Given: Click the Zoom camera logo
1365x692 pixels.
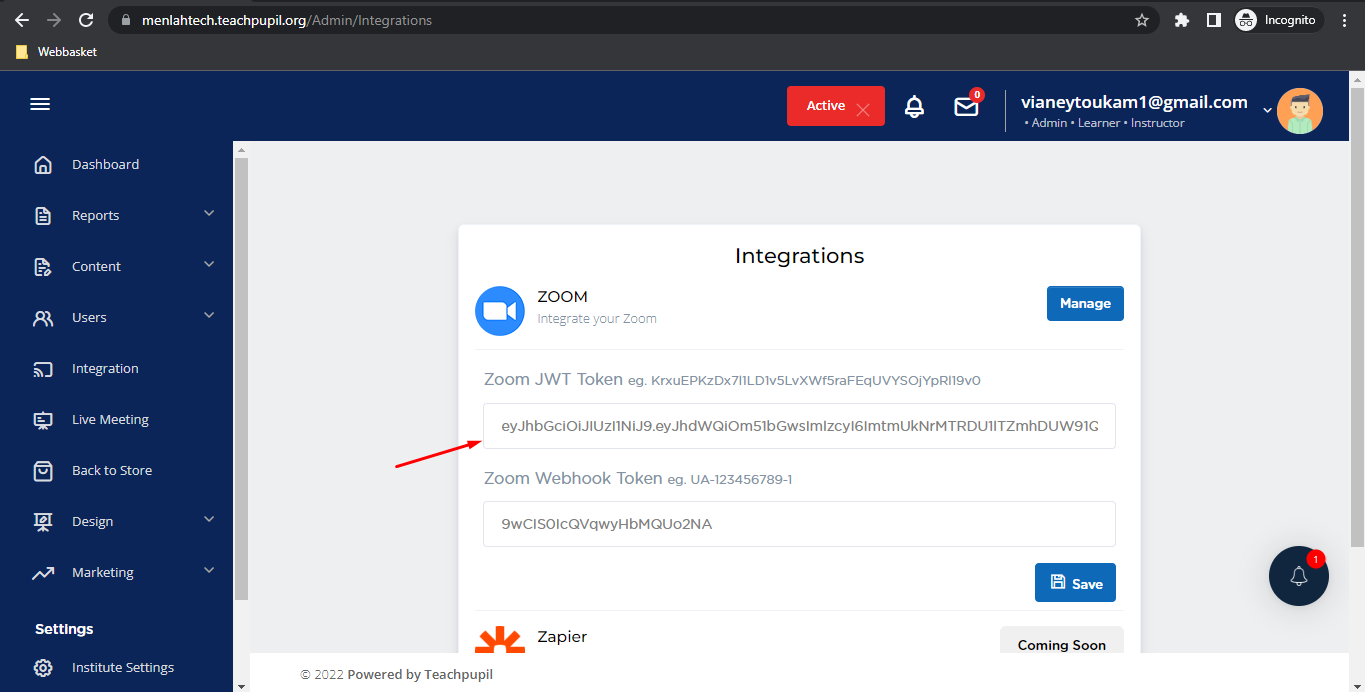Looking at the screenshot, I should [499, 310].
